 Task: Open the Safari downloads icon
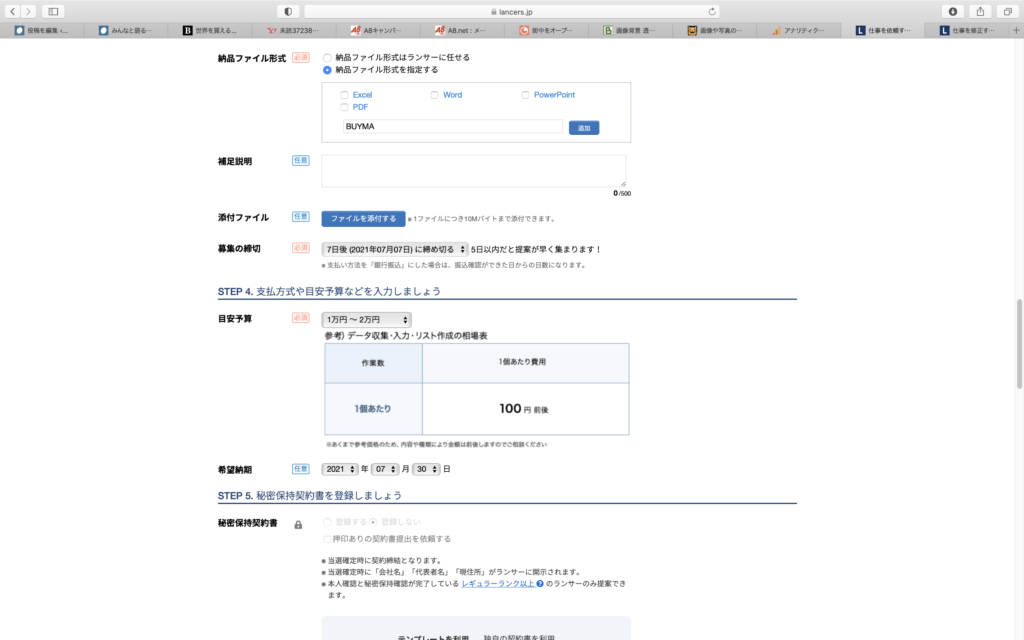coord(952,11)
